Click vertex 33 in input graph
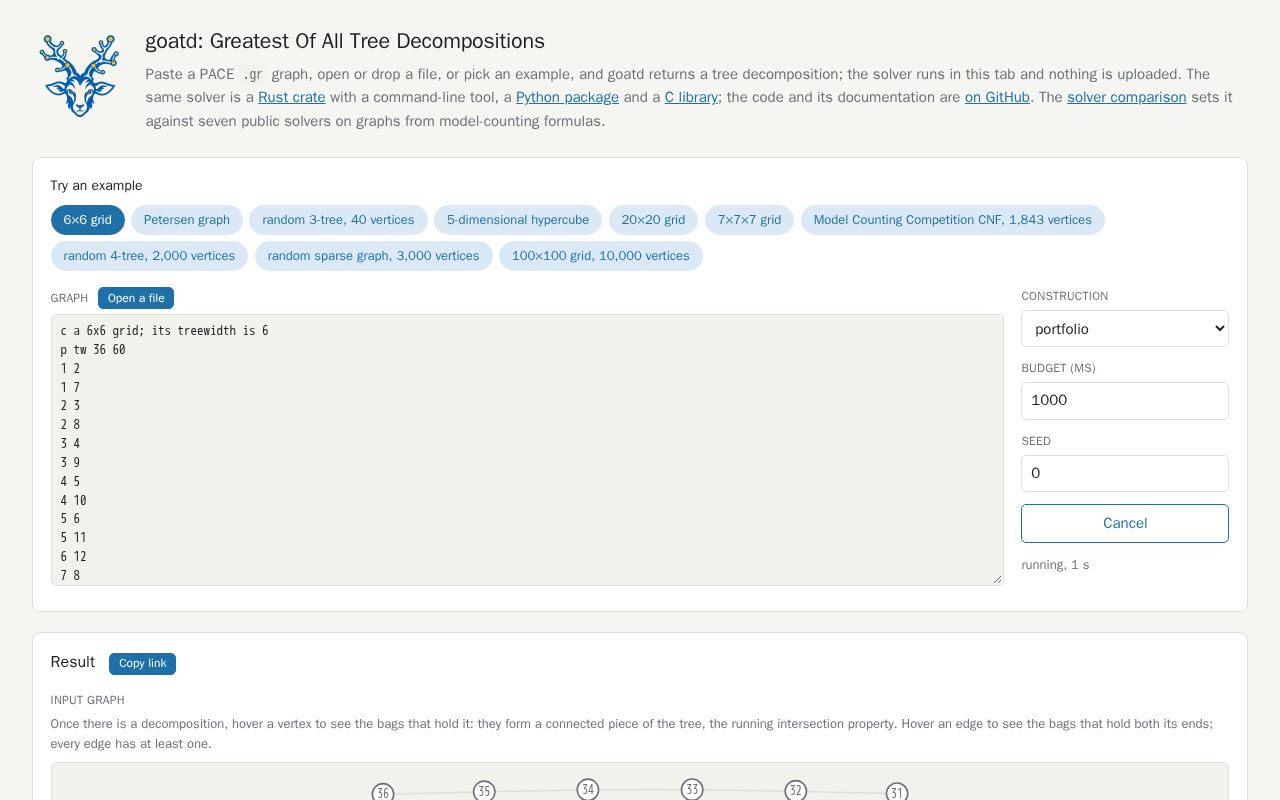This screenshot has width=1280, height=800. [692, 790]
